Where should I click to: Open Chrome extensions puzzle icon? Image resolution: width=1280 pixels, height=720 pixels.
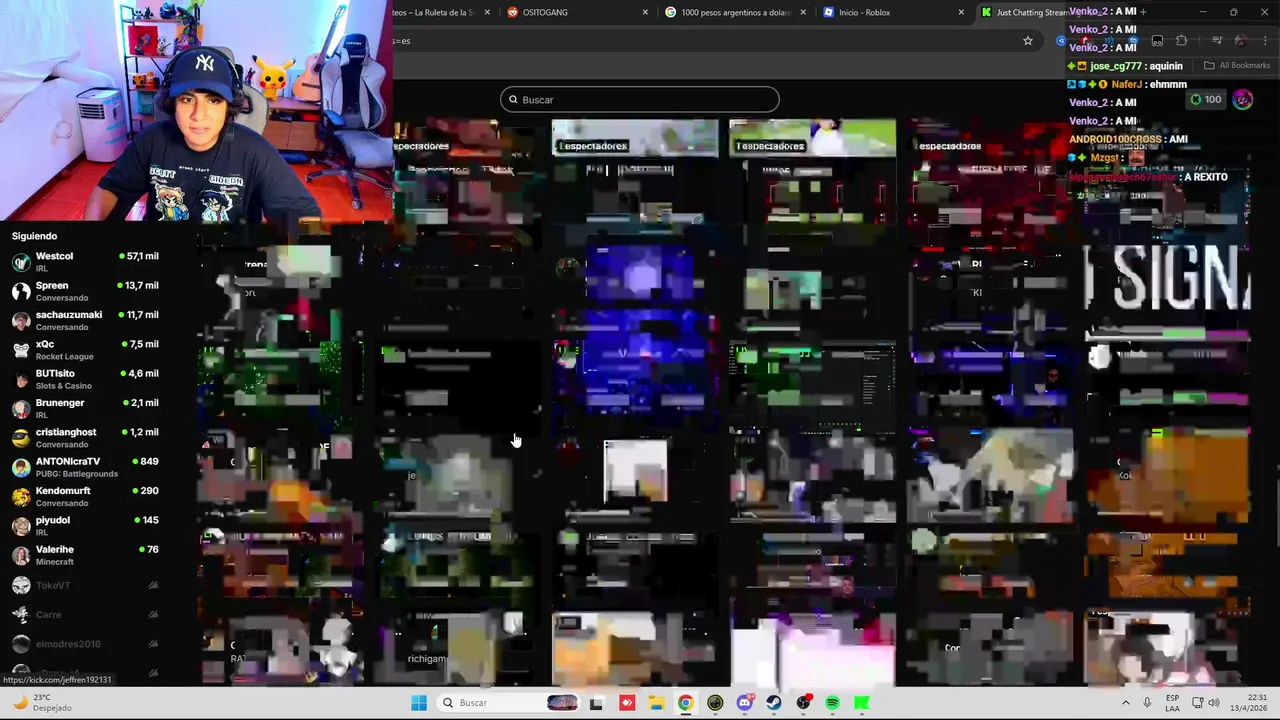coord(1181,41)
